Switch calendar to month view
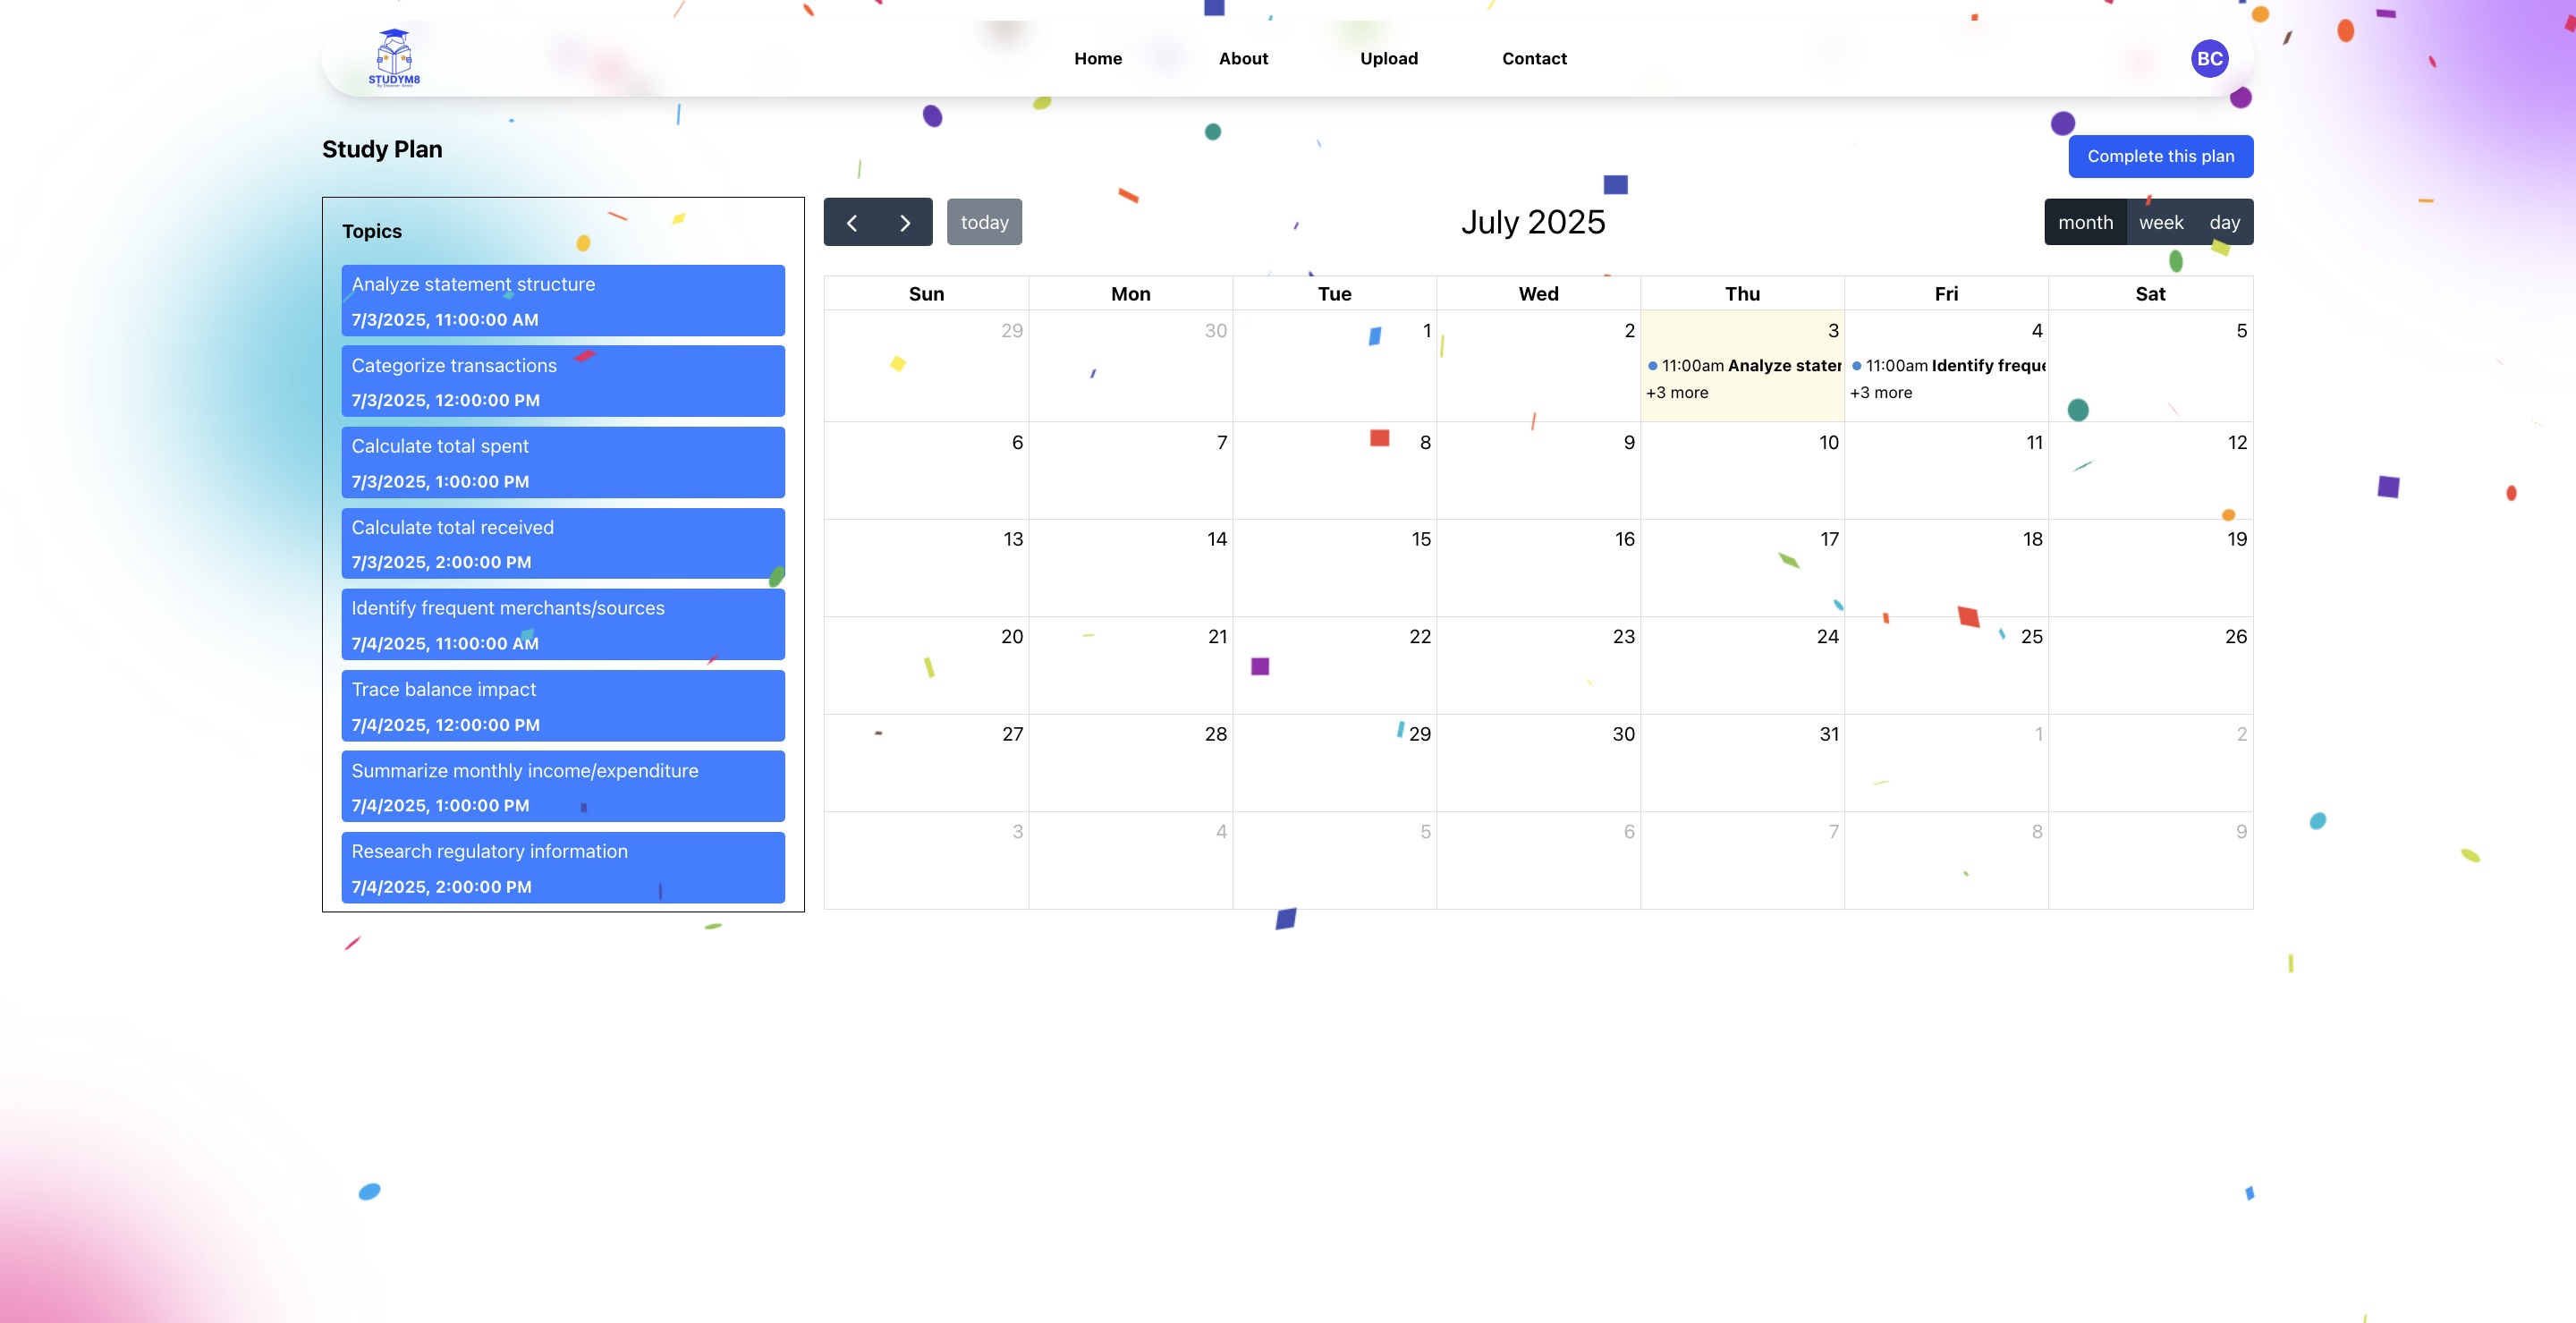 pos(2085,222)
